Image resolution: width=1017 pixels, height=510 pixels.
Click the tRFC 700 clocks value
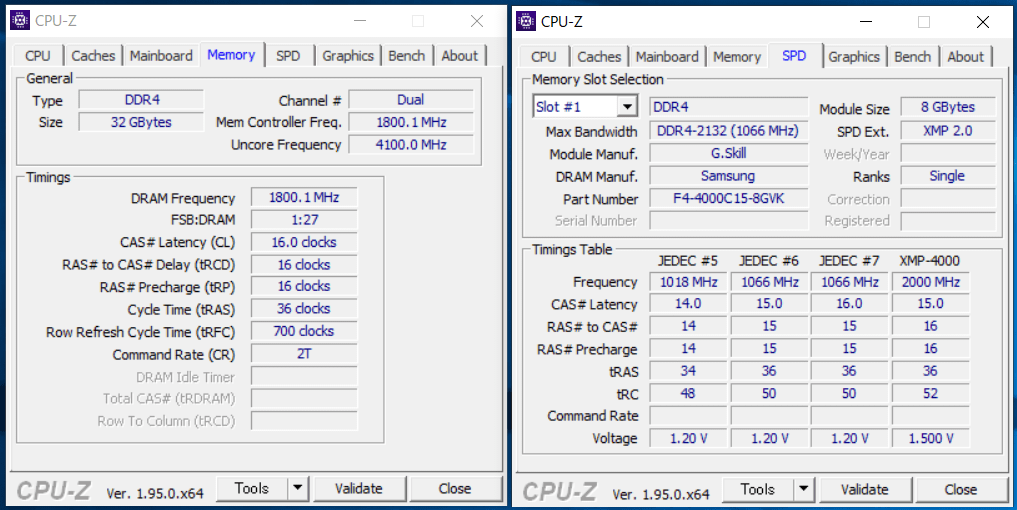click(304, 331)
